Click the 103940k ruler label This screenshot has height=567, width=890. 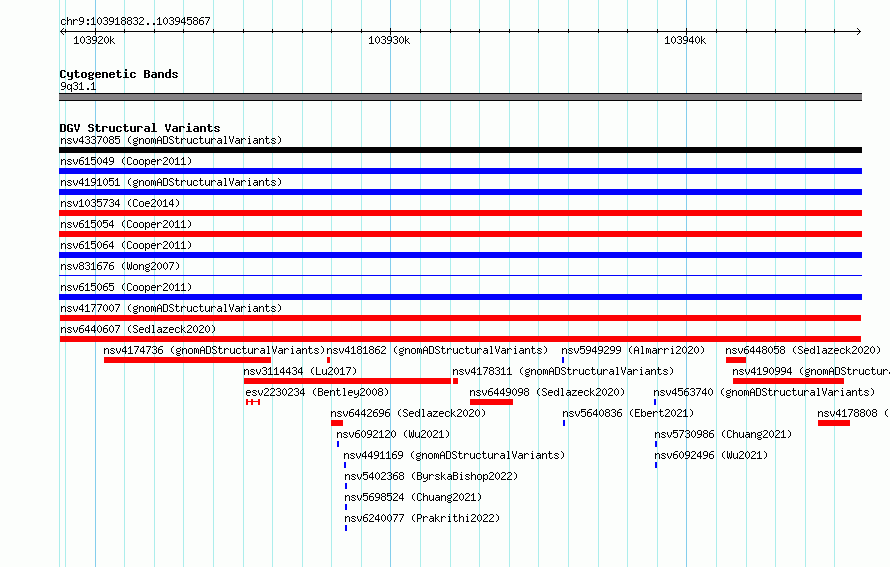coord(685,40)
